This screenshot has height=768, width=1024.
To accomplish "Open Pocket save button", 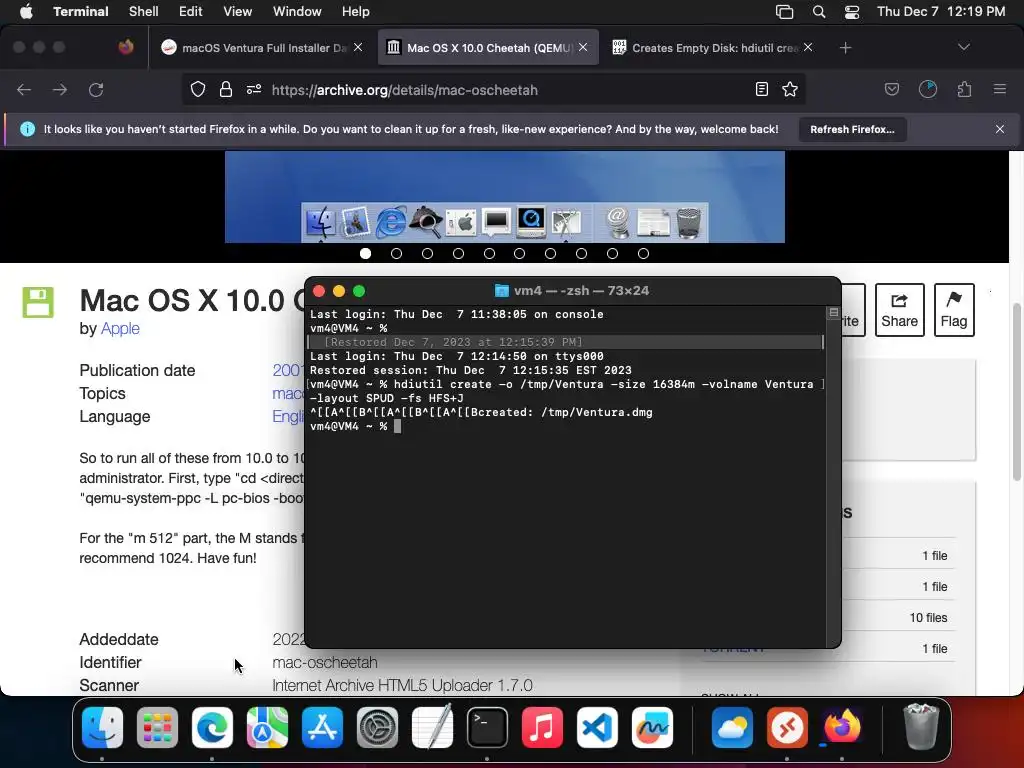I will (891, 89).
